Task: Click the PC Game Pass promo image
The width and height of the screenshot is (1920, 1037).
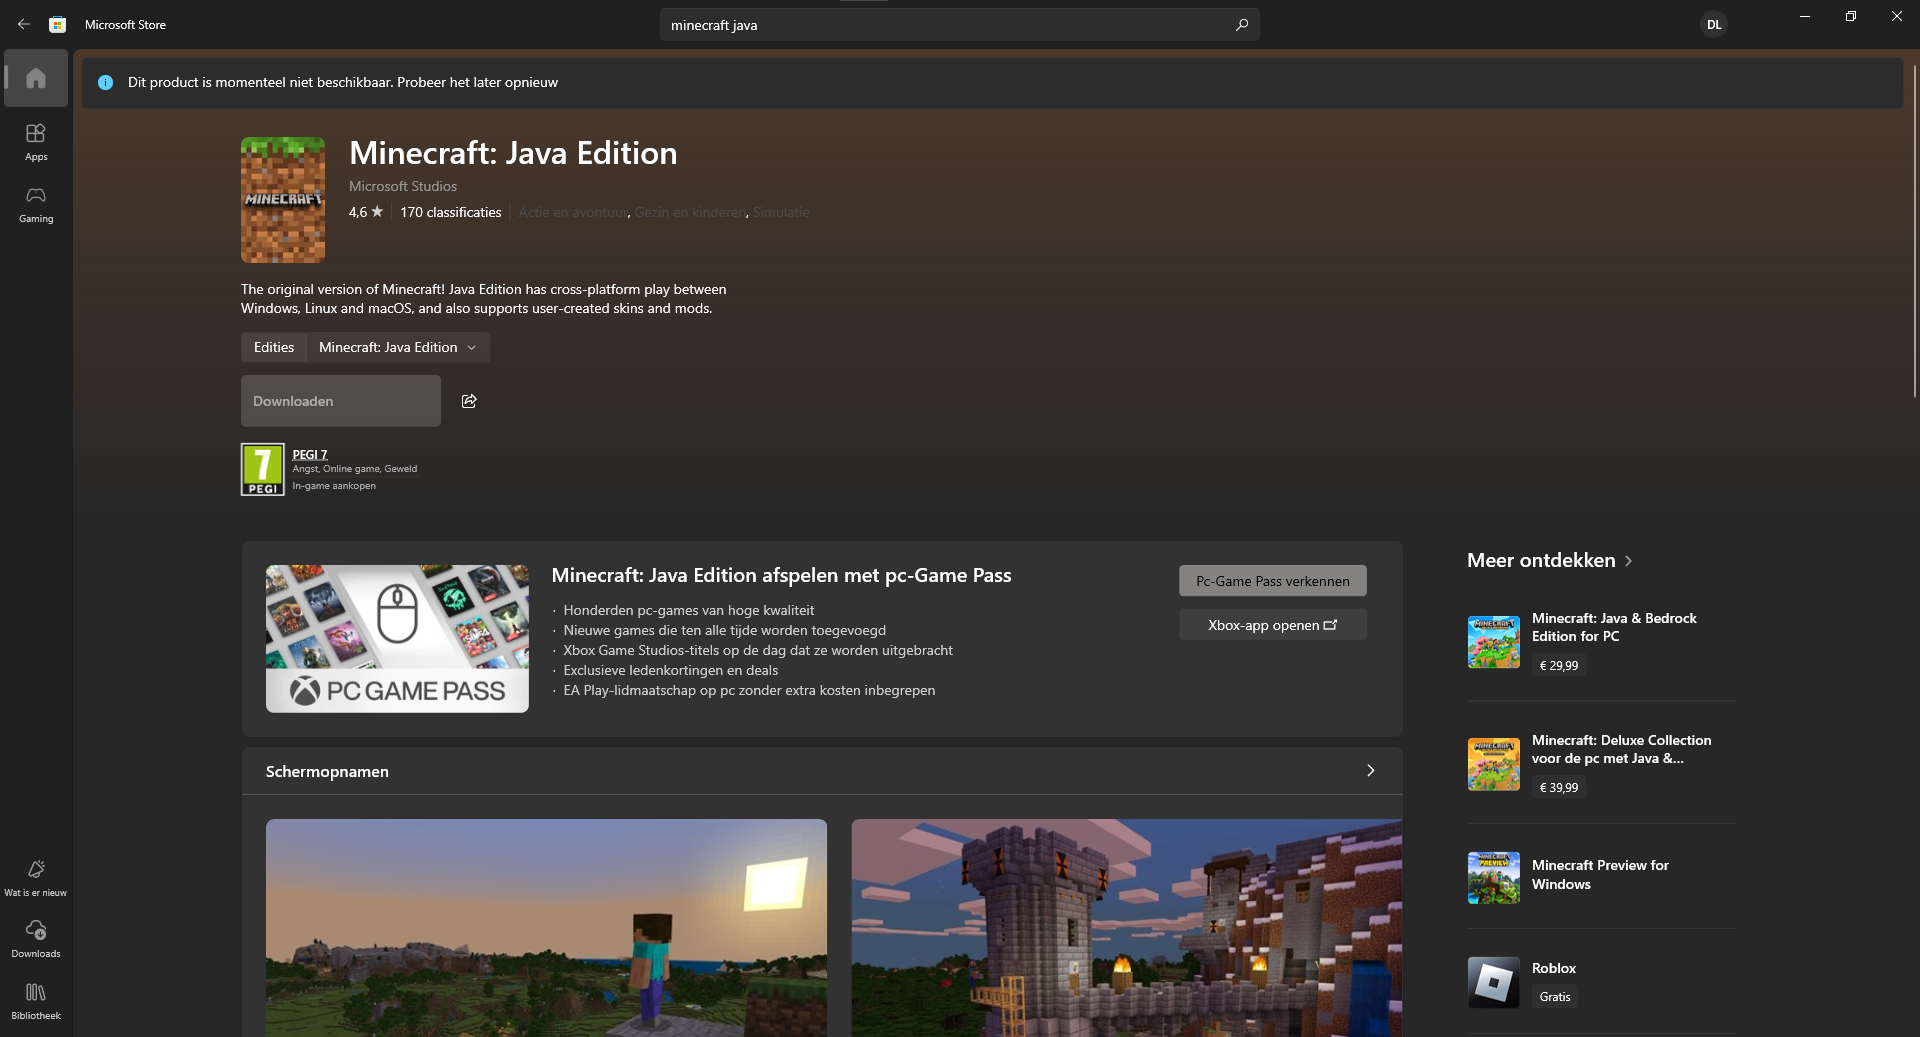Action: pos(397,639)
